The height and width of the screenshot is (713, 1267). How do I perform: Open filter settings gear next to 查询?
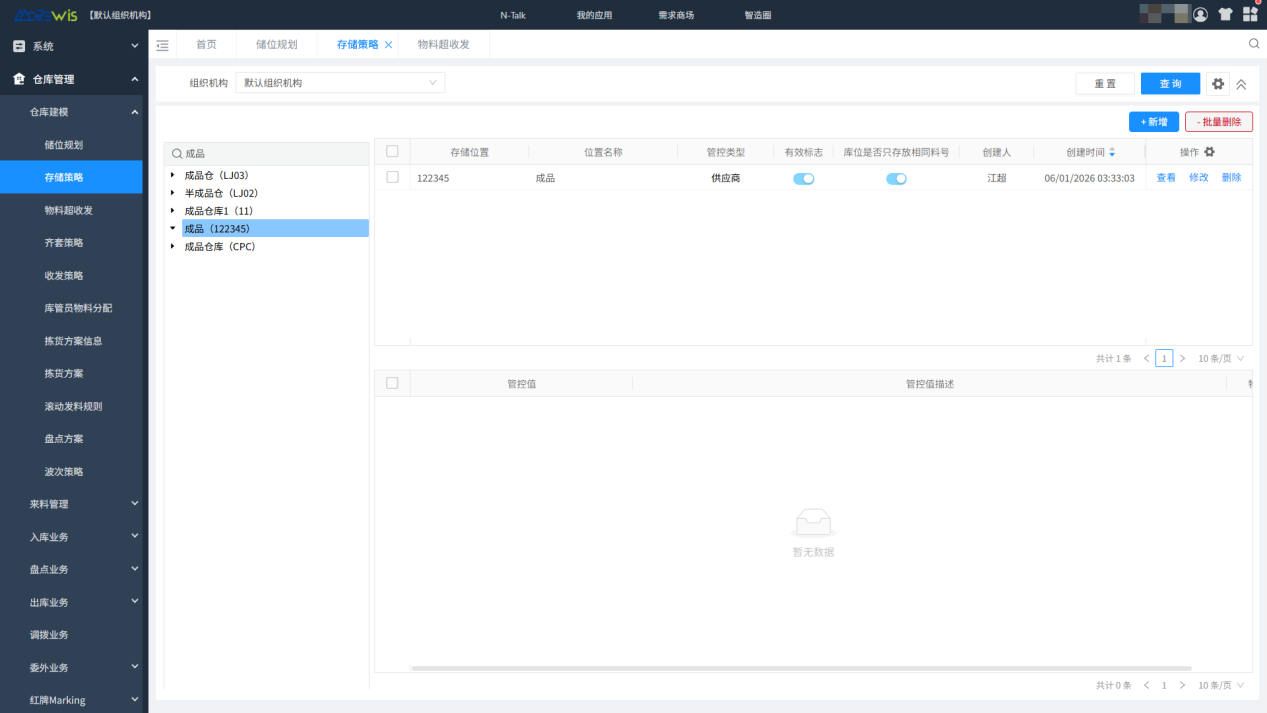pyautogui.click(x=1218, y=84)
